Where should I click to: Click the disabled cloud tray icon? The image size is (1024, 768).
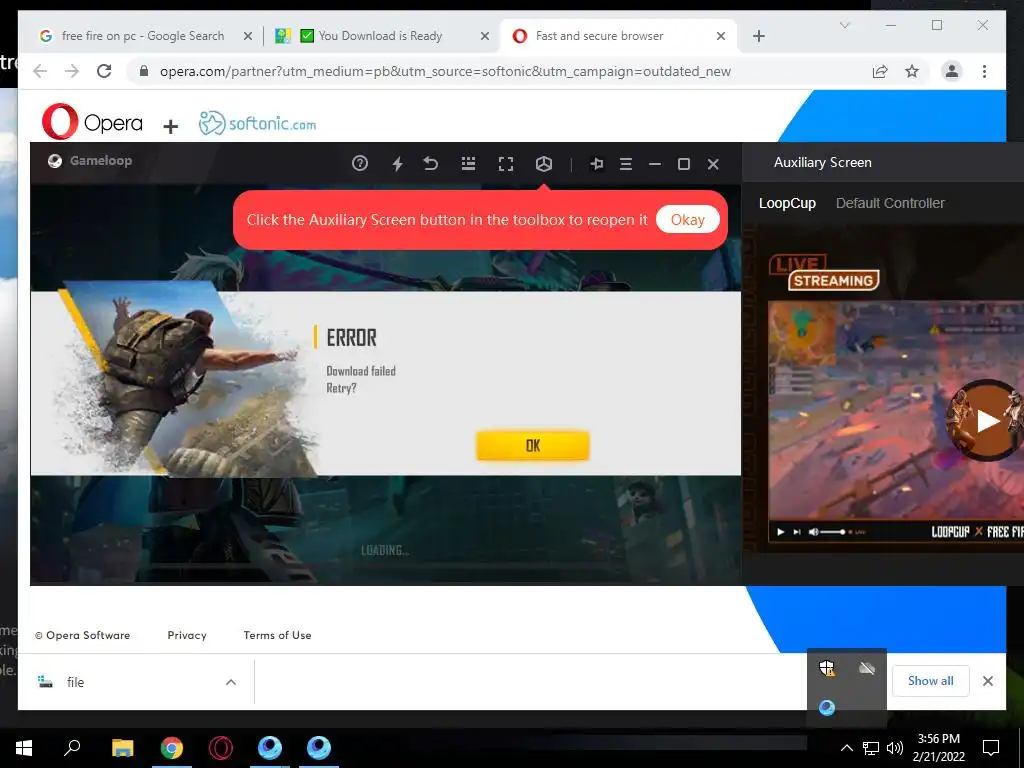(867, 667)
